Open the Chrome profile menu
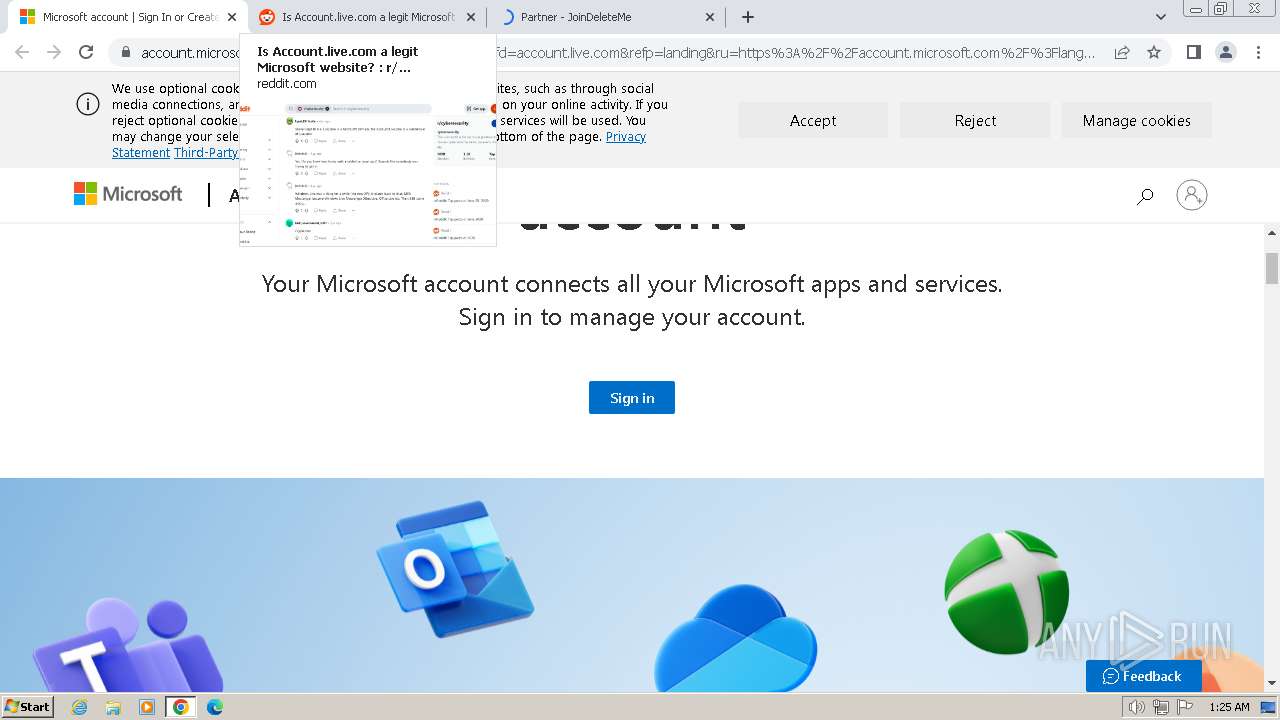The height and width of the screenshot is (720, 1280). click(1225, 52)
